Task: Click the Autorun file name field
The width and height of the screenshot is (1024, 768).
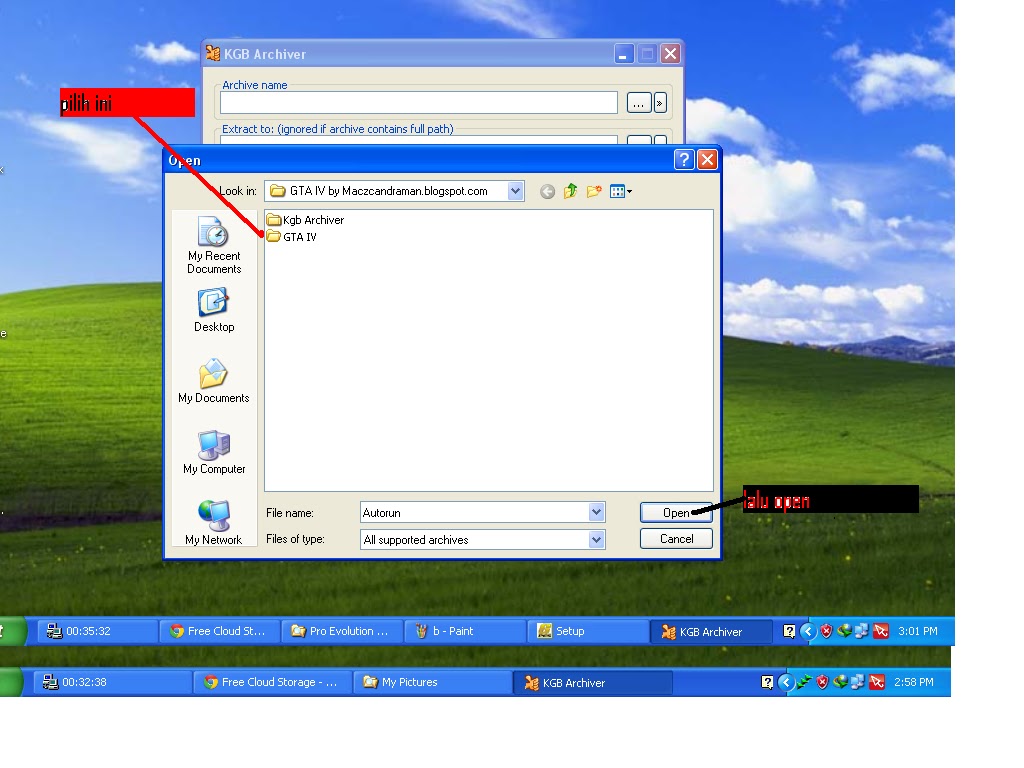Action: tap(470, 512)
